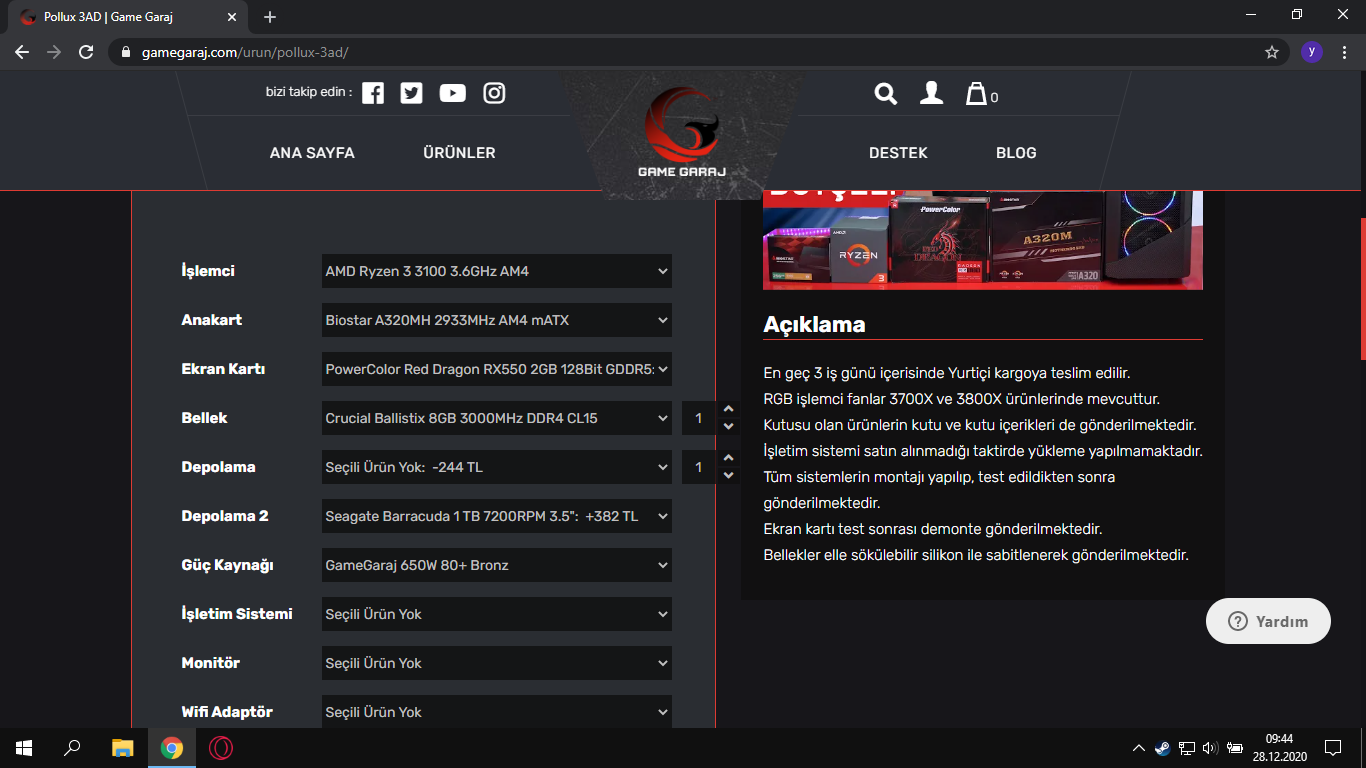This screenshot has height=768, width=1366.
Task: Click the Güç Kaynağı label text
Action: click(x=227, y=565)
